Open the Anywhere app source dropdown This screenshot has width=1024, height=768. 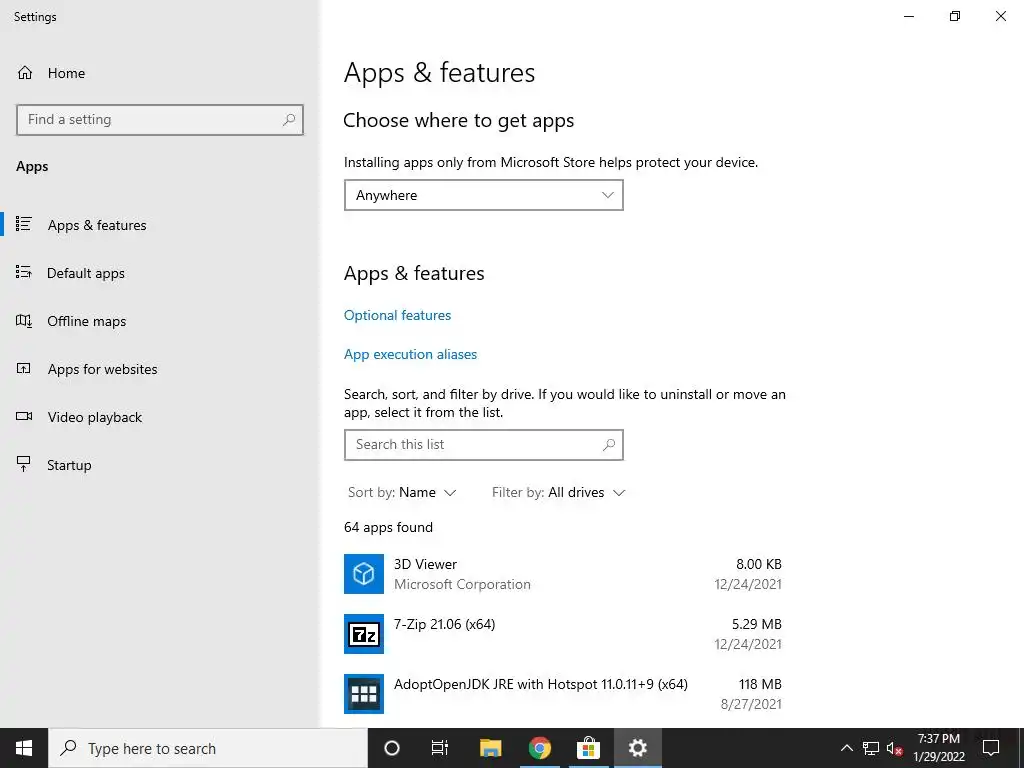[x=484, y=195]
